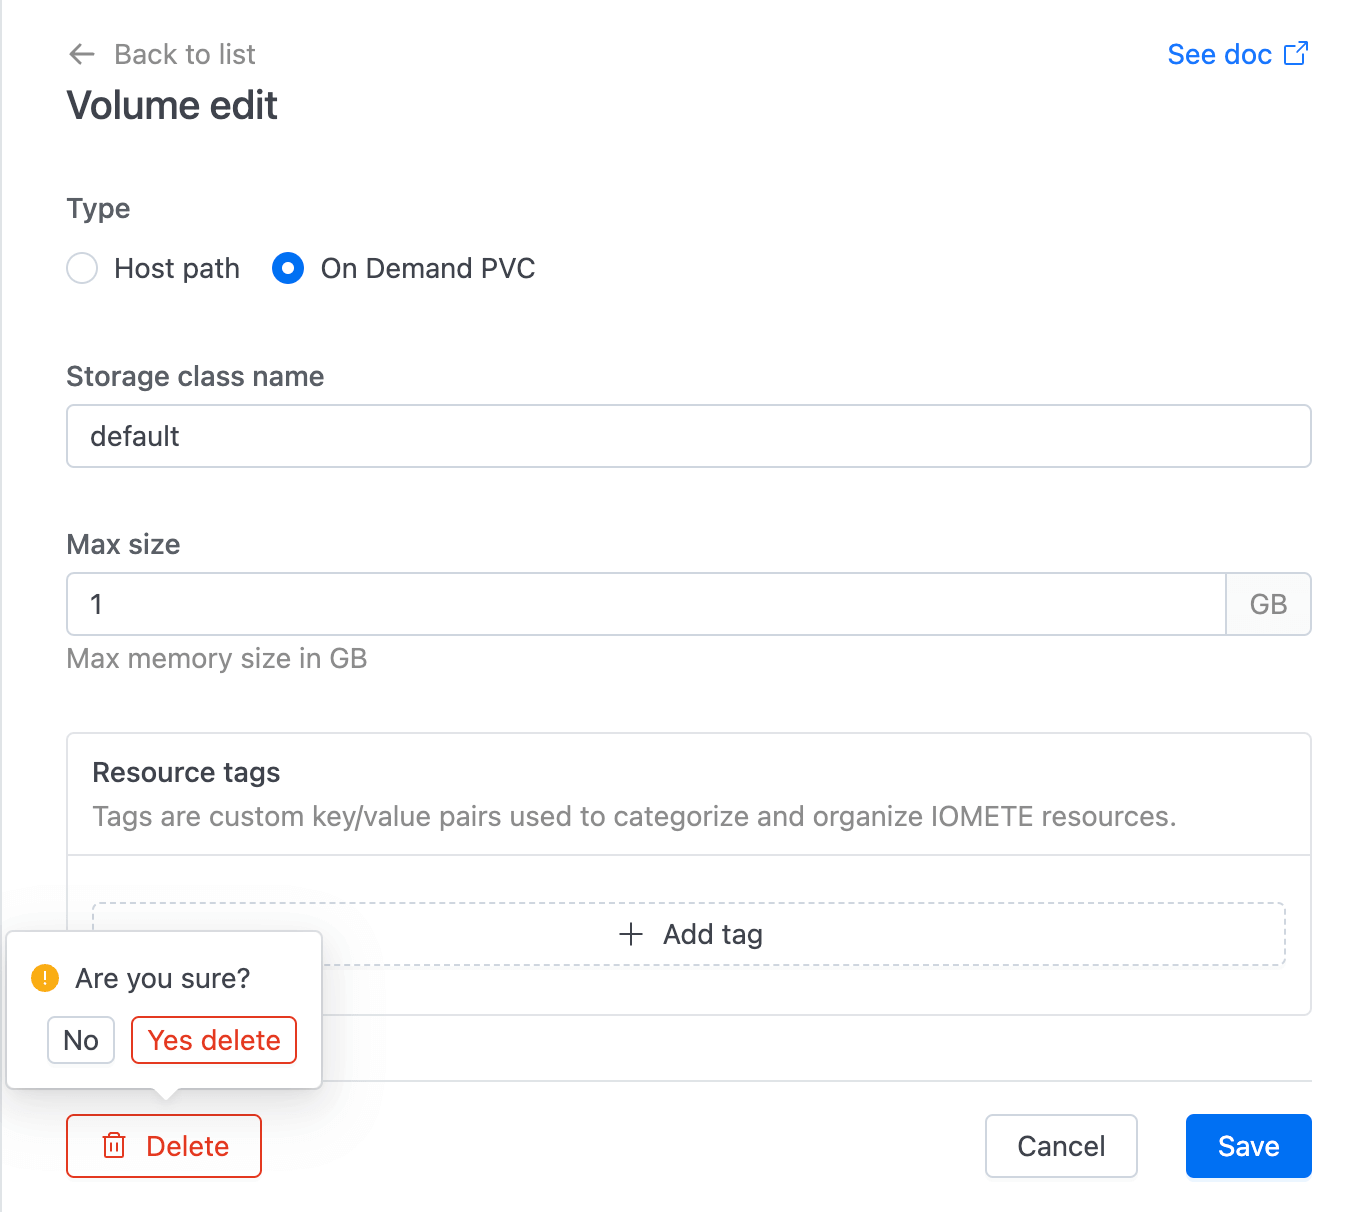Image resolution: width=1368 pixels, height=1212 pixels.
Task: Save the volume changes
Action: click(x=1248, y=1146)
